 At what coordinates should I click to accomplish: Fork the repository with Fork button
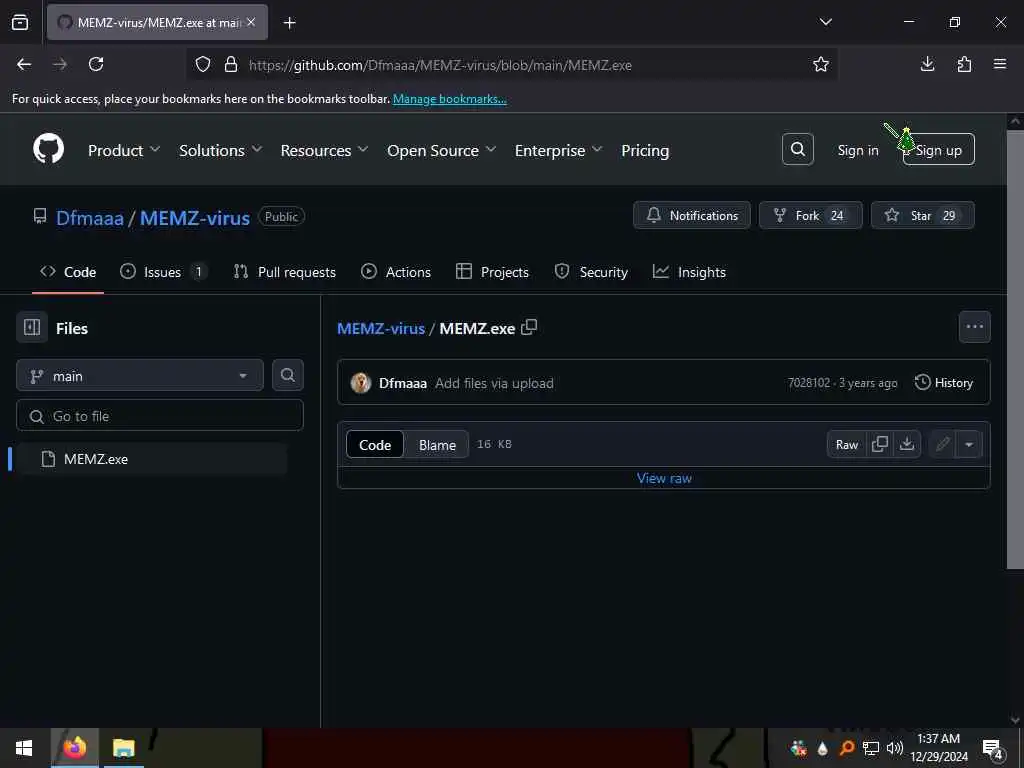(x=810, y=216)
